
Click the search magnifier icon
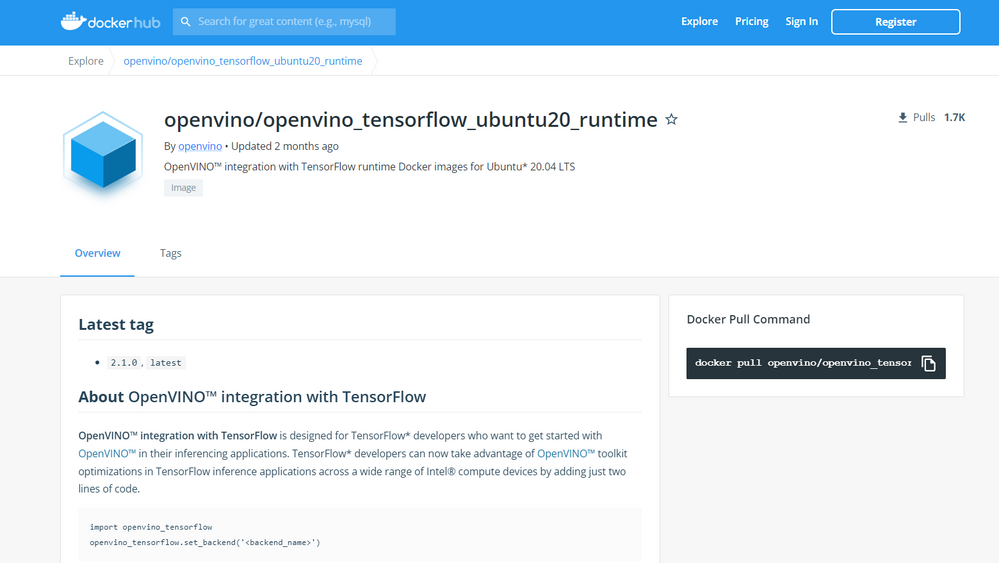point(185,22)
